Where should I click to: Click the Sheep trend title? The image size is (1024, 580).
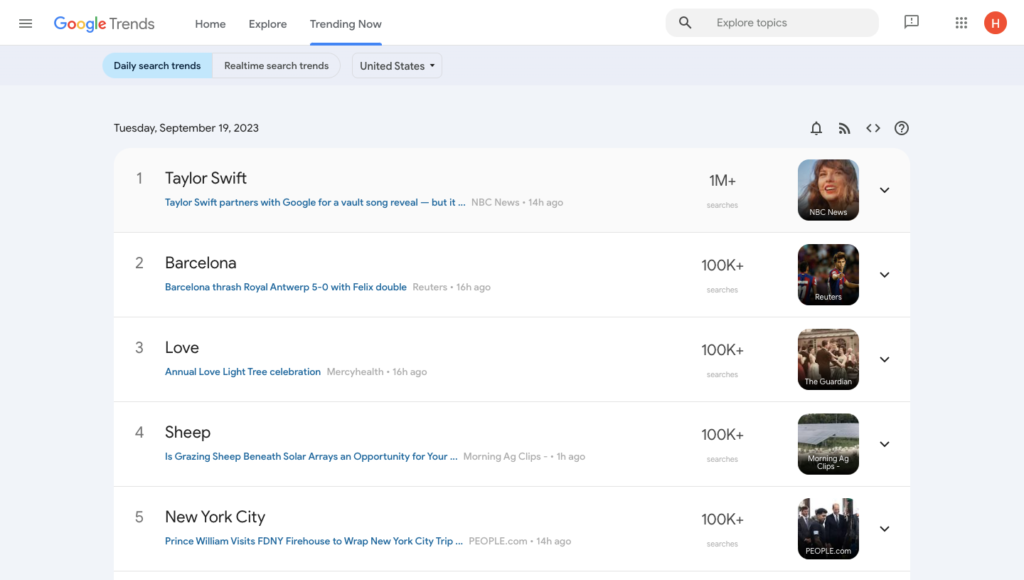pos(187,432)
